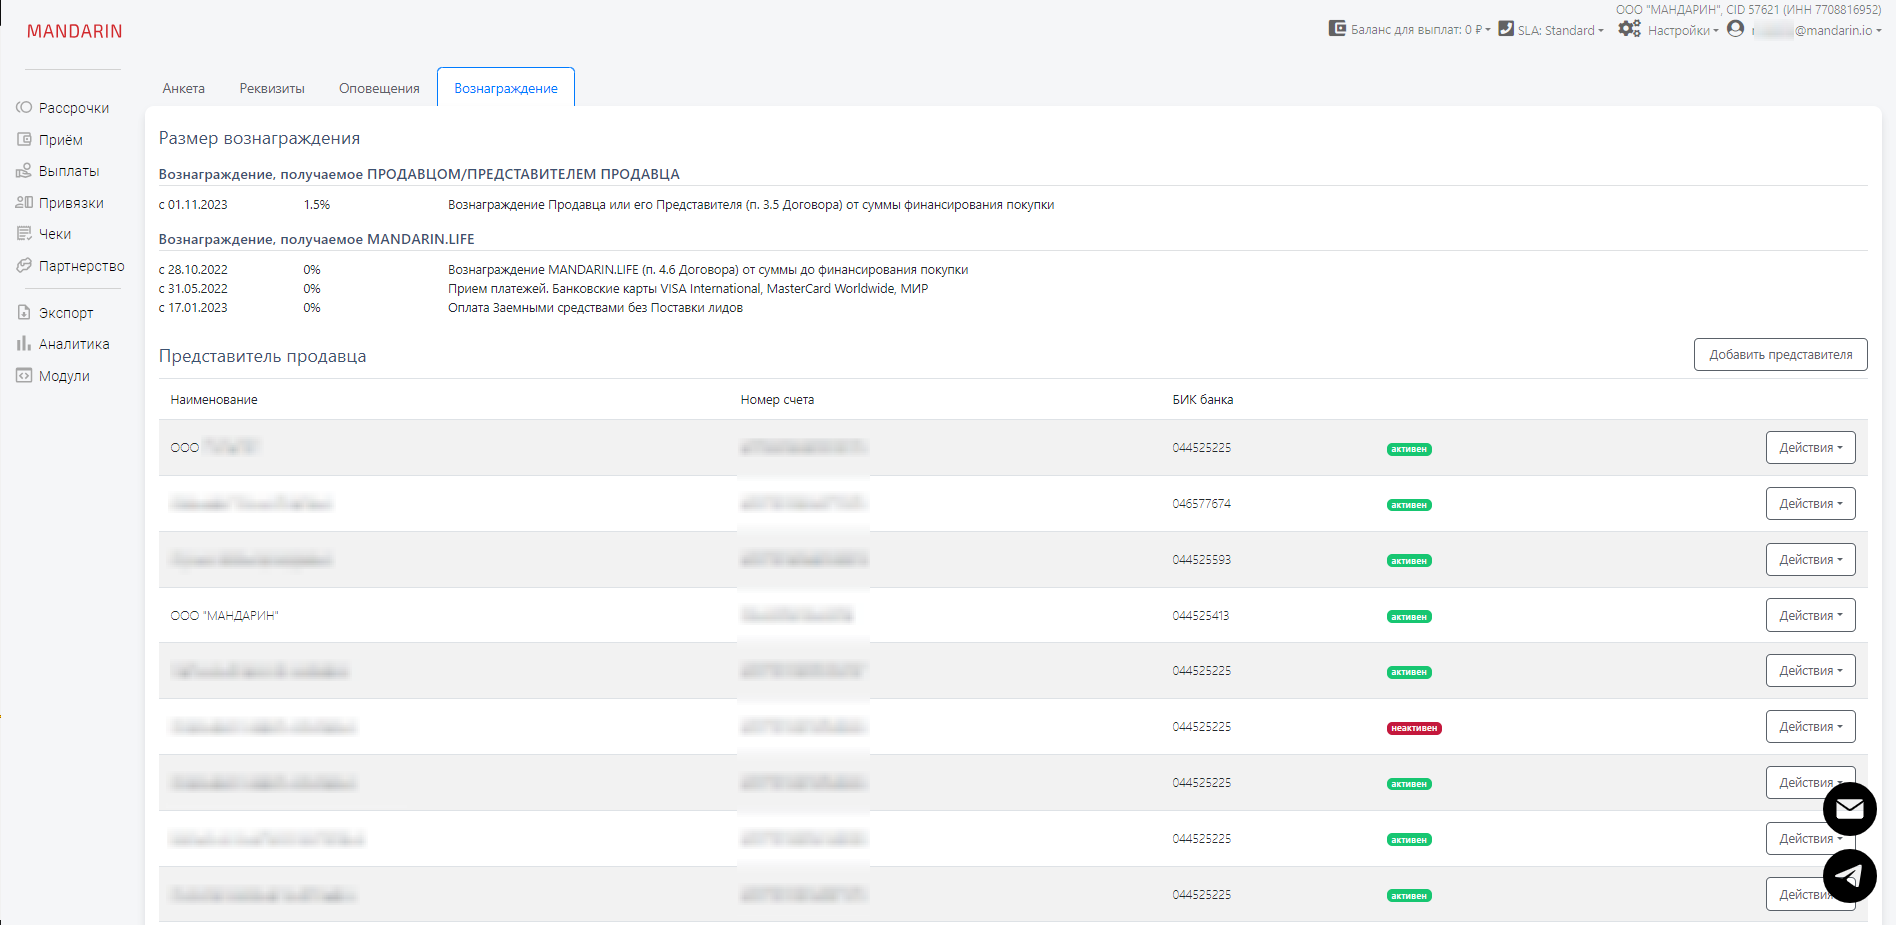Click the Аналитика bar chart icon
The width and height of the screenshot is (1896, 925).
coord(24,344)
